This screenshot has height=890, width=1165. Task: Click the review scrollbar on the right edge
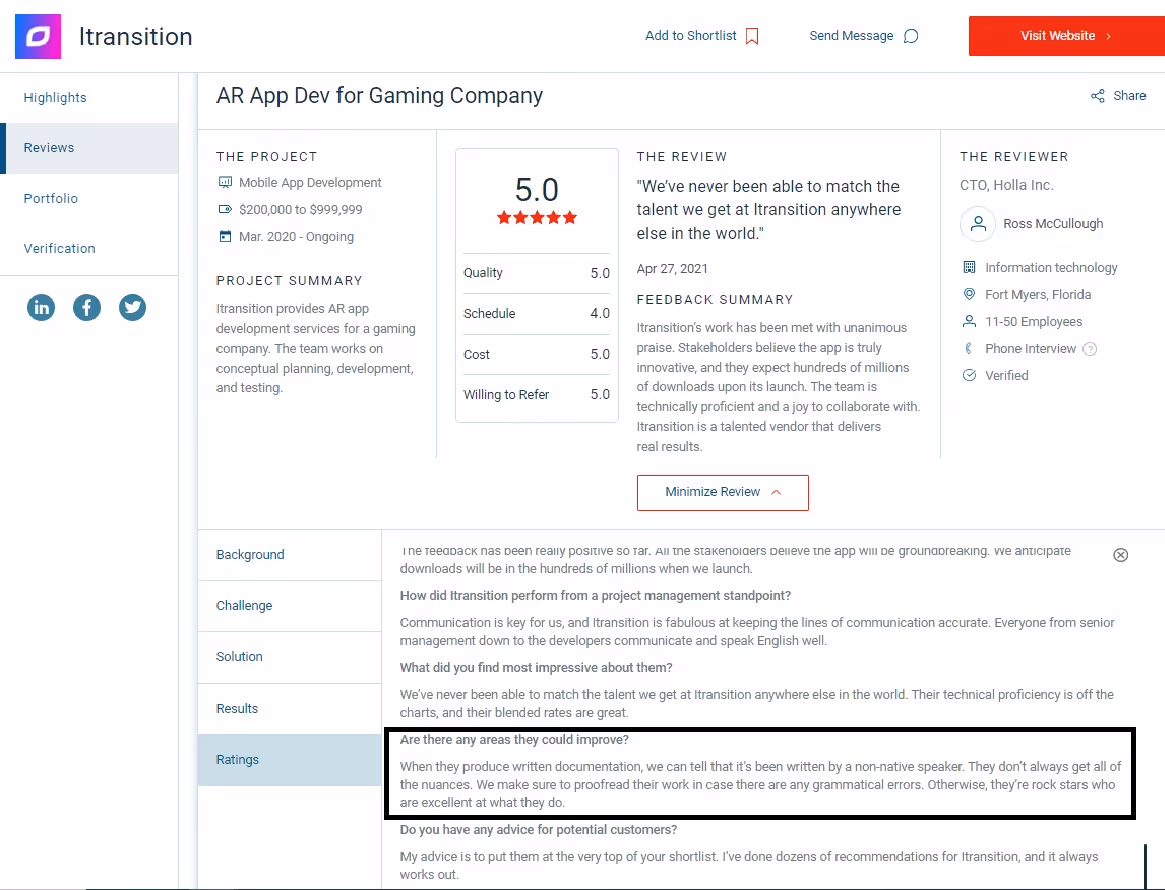tap(1145, 865)
